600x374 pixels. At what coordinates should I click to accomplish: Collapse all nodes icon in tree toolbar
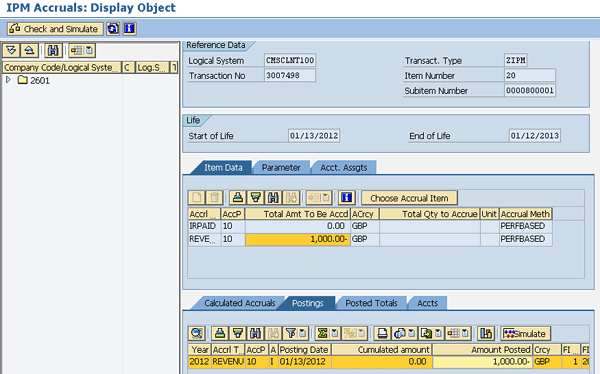pyautogui.click(x=29, y=50)
